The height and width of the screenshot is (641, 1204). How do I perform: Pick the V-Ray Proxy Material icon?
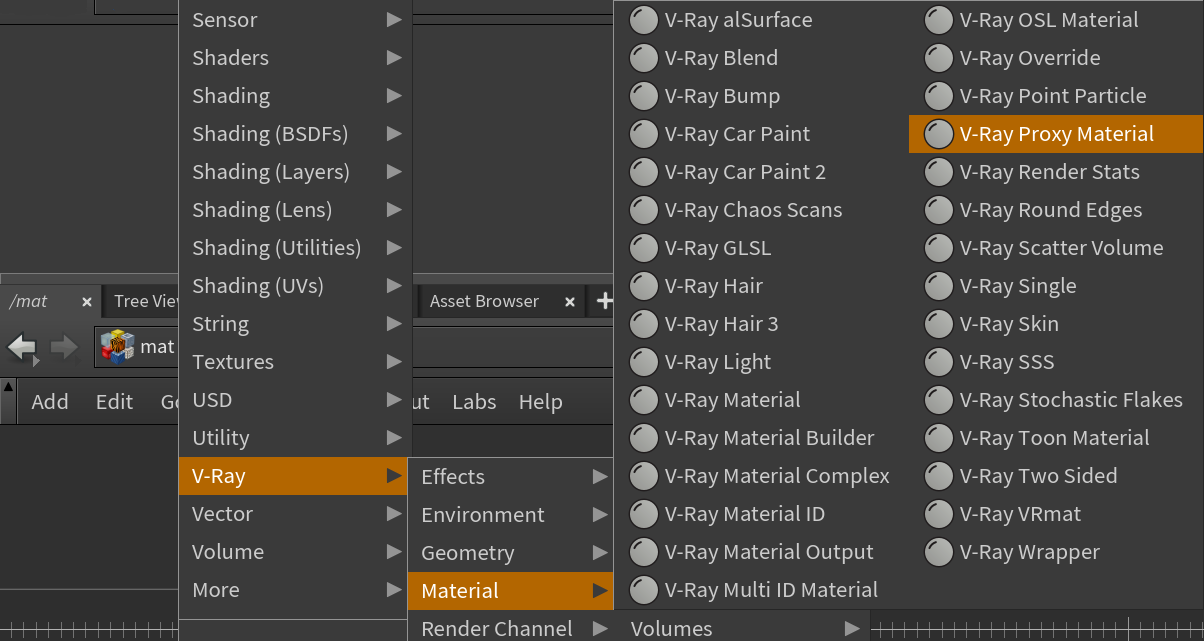(x=939, y=134)
